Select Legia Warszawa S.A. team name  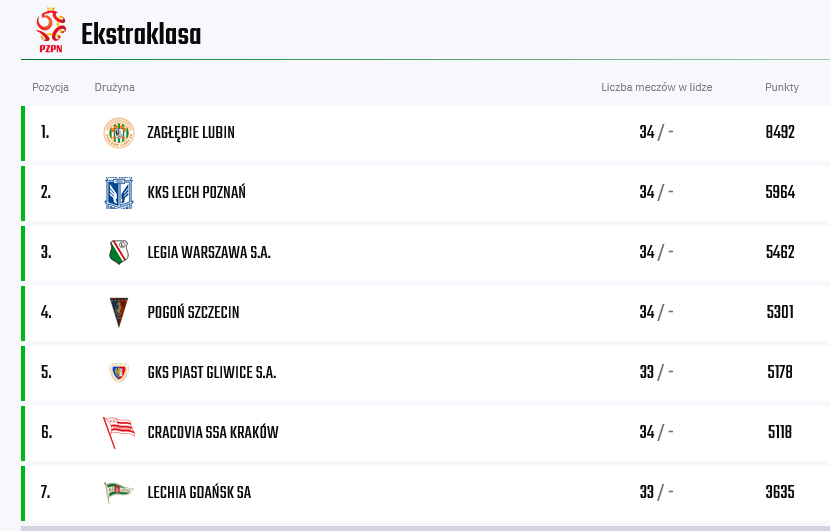[209, 253]
